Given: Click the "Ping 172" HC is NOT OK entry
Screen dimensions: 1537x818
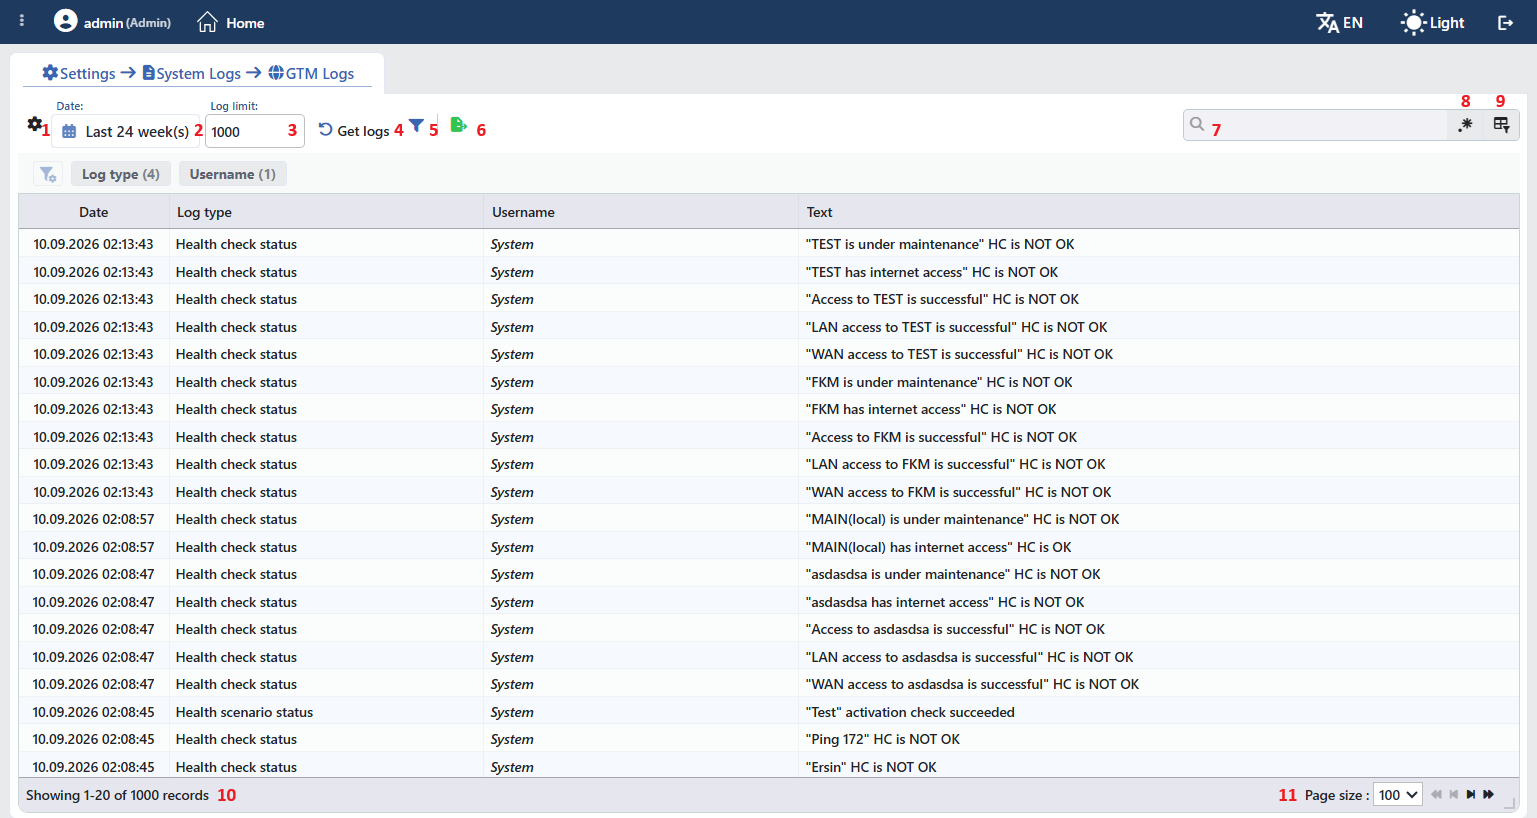Looking at the screenshot, I should tap(883, 739).
